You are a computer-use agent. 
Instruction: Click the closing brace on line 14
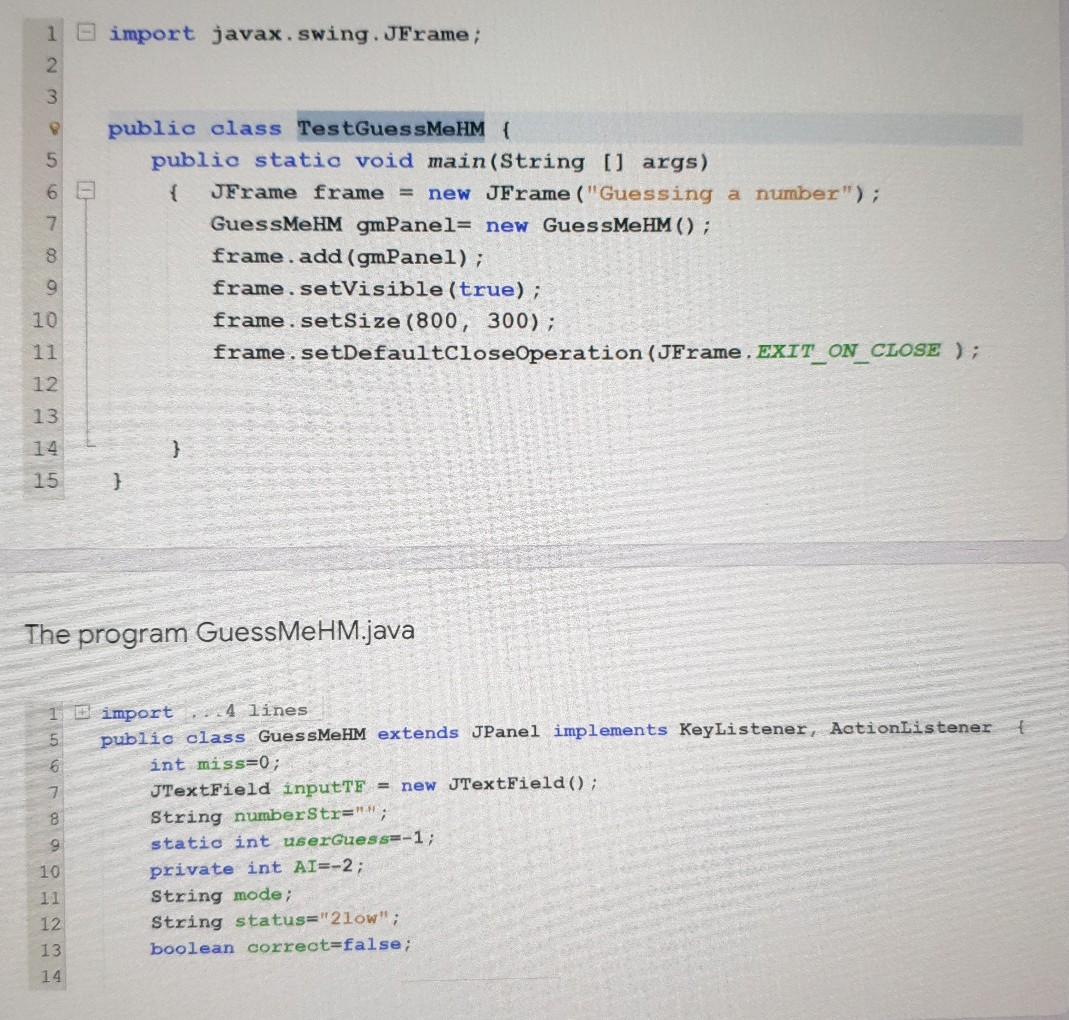tap(176, 449)
